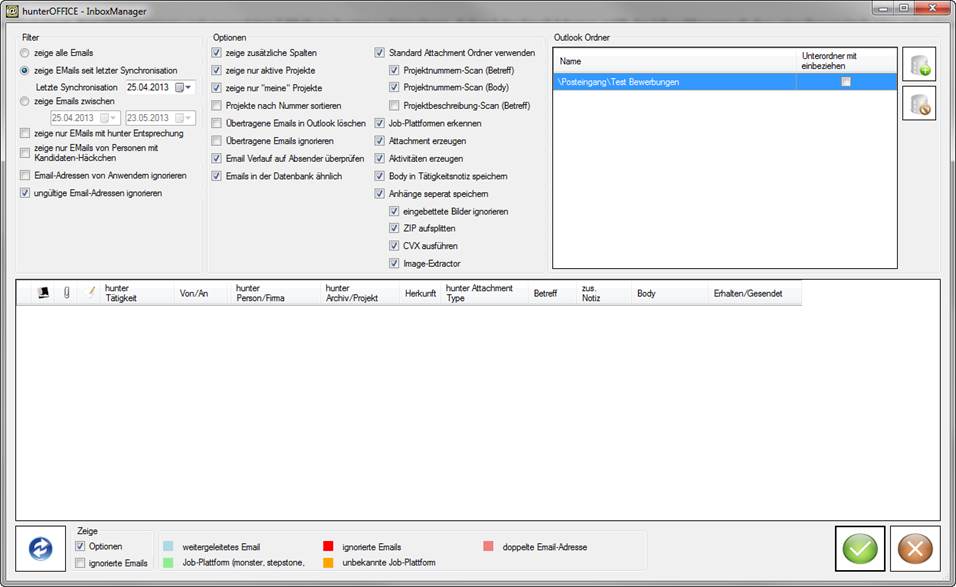Sort by the 'Betreff' column header
This screenshot has height=587, width=956.
pyautogui.click(x=545, y=294)
